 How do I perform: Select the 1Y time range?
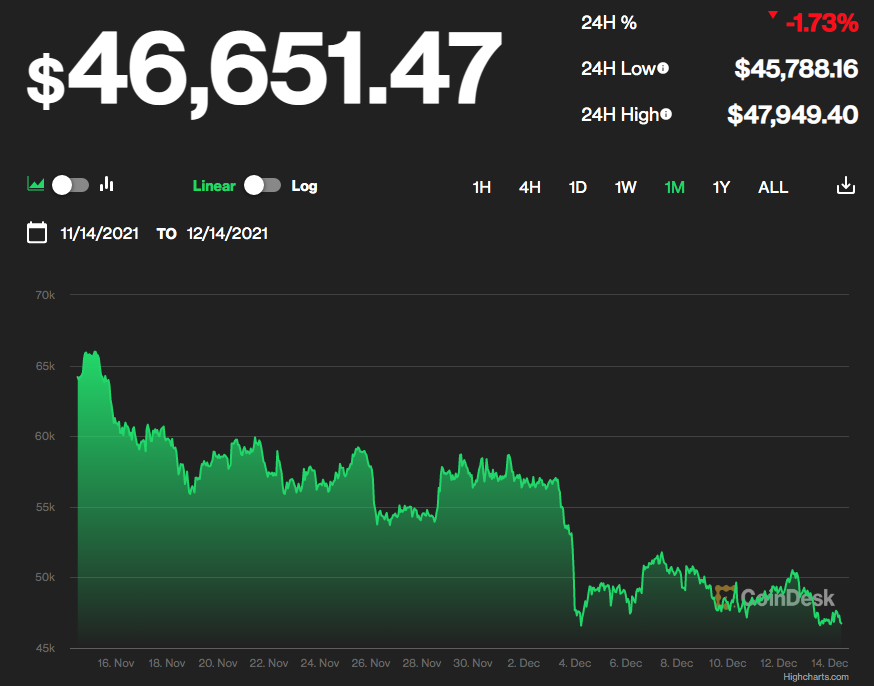point(721,187)
